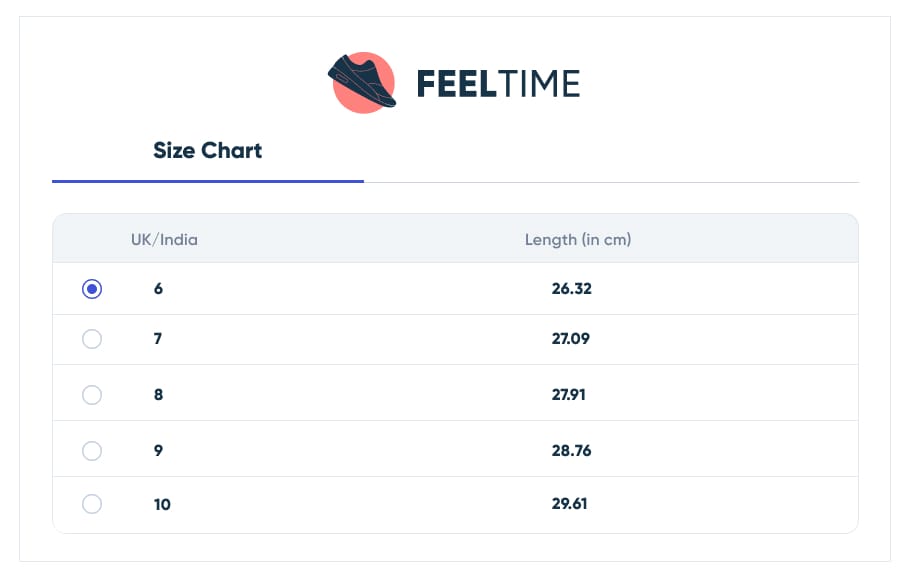The image size is (908, 581).
Task: Click the 28.76 length value
Action: coord(572,451)
